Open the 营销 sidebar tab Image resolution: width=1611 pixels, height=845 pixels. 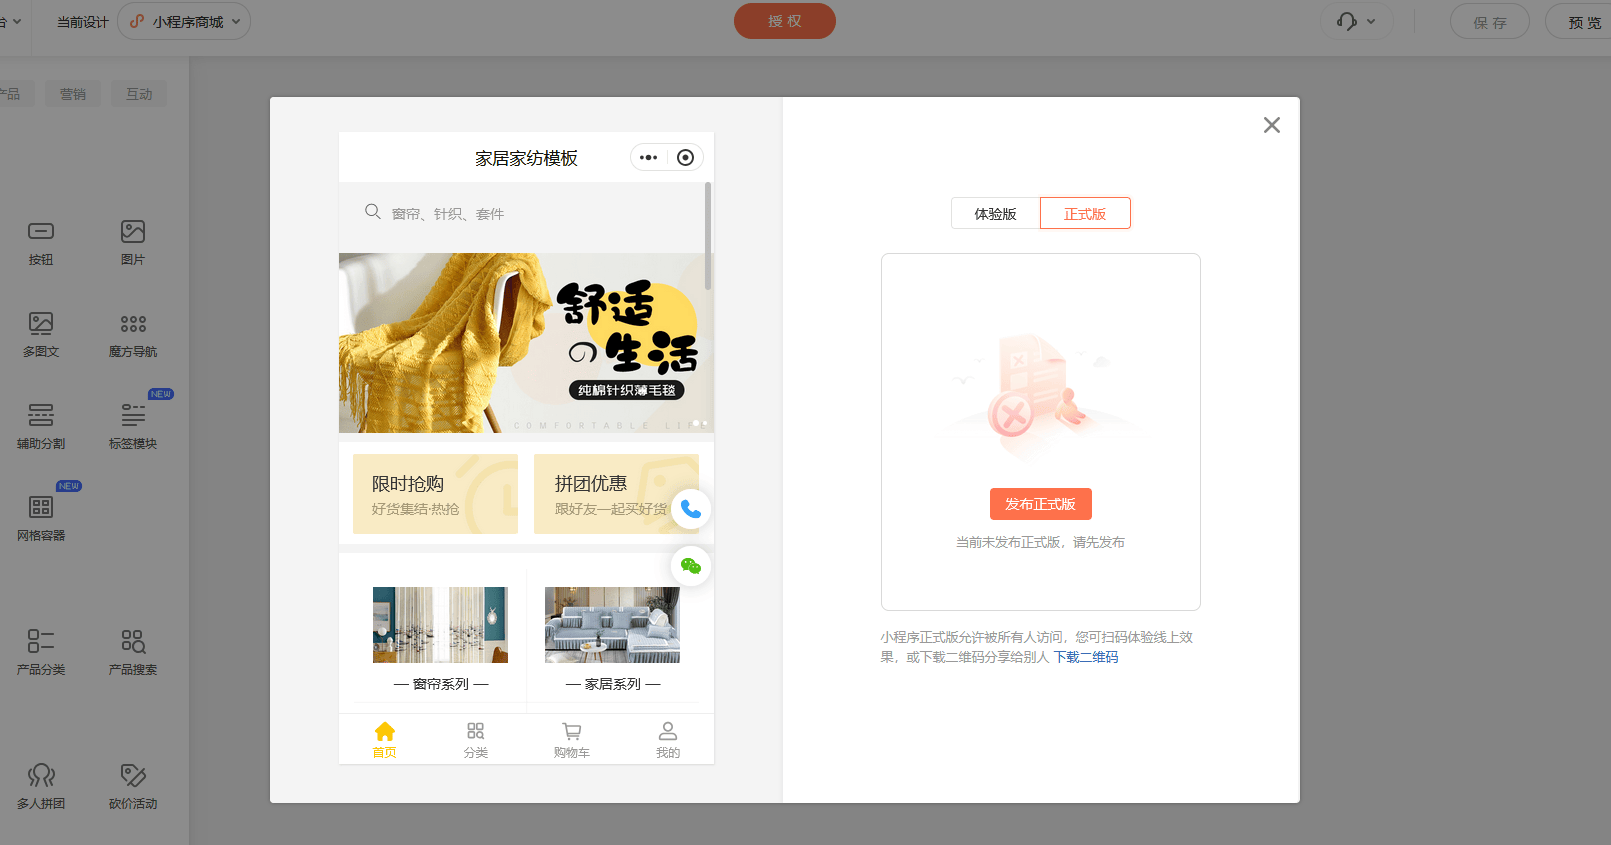coord(73,94)
